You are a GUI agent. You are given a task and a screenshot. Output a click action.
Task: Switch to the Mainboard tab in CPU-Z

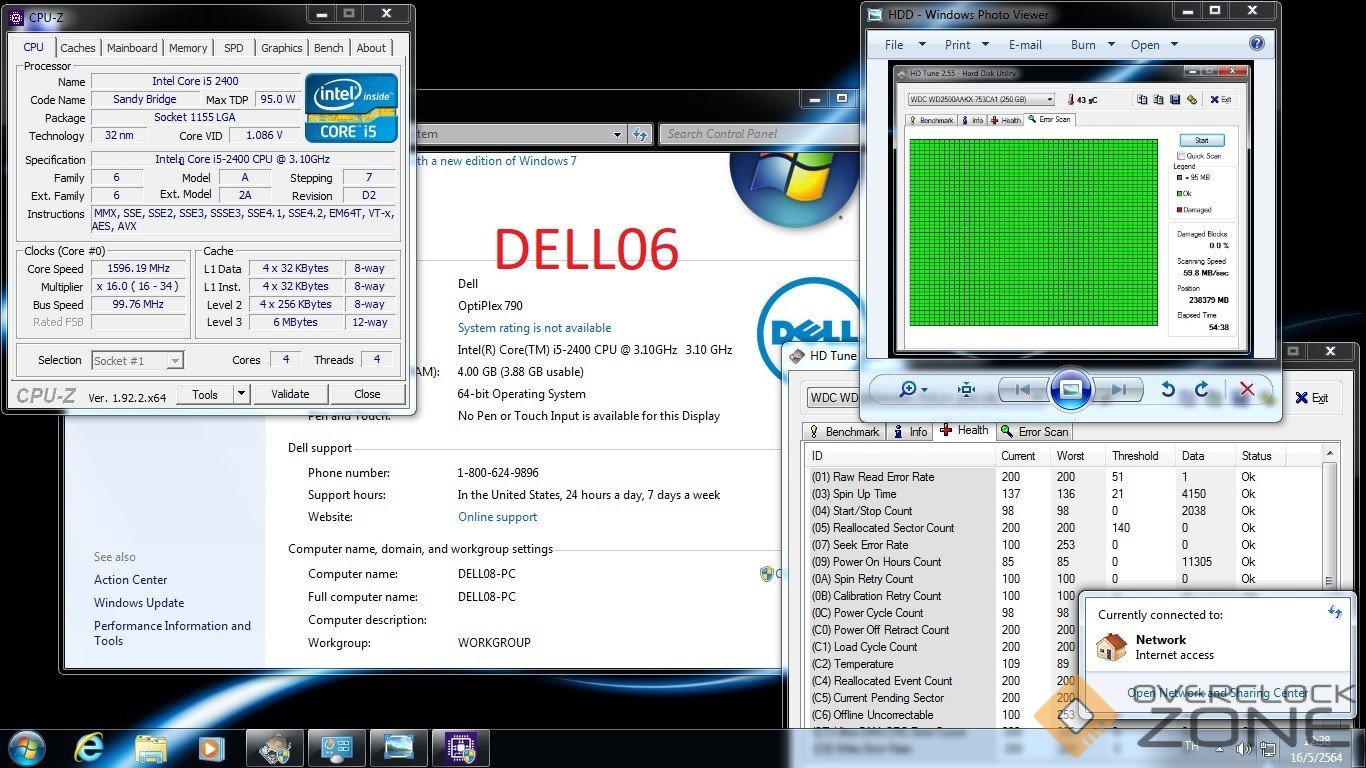132,48
